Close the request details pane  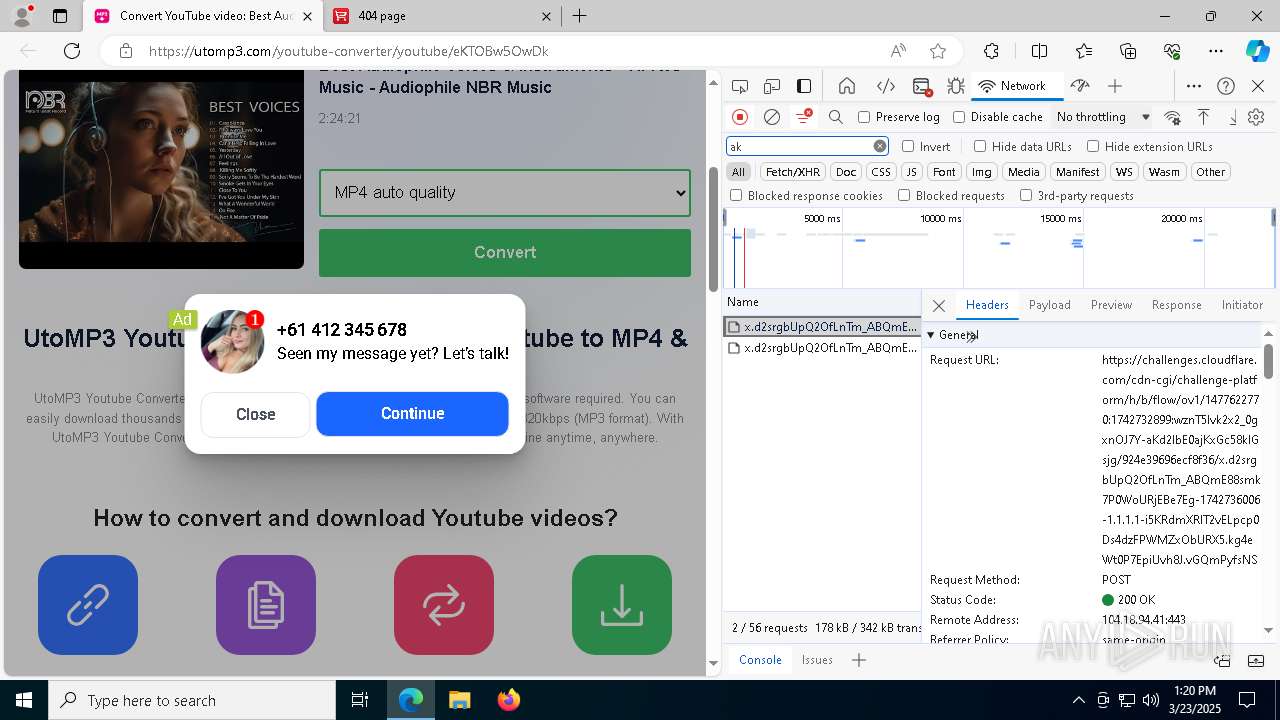[938, 305]
